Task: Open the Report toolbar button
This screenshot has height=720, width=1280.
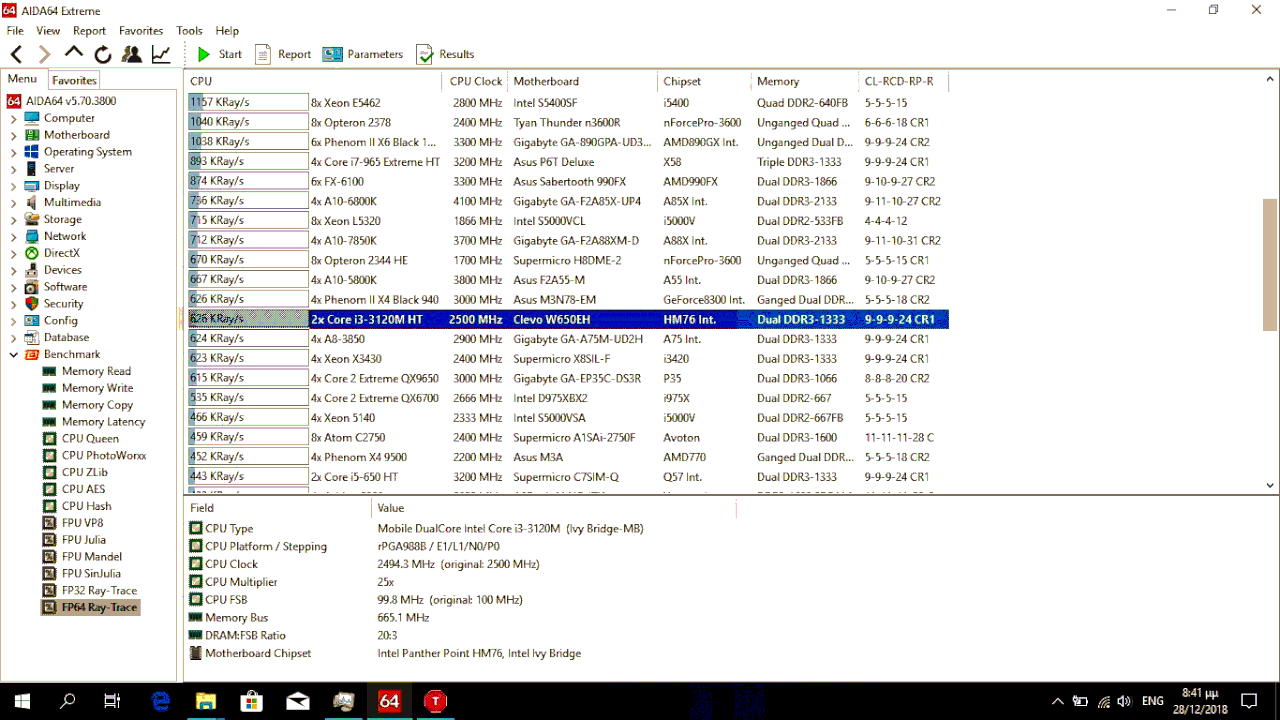Action: (283, 54)
